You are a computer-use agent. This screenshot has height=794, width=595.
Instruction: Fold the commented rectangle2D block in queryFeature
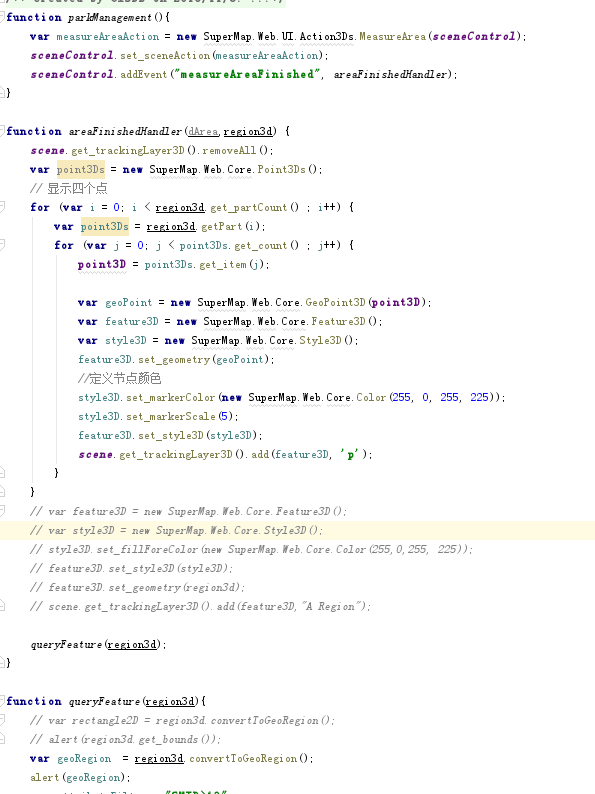(x=2, y=720)
